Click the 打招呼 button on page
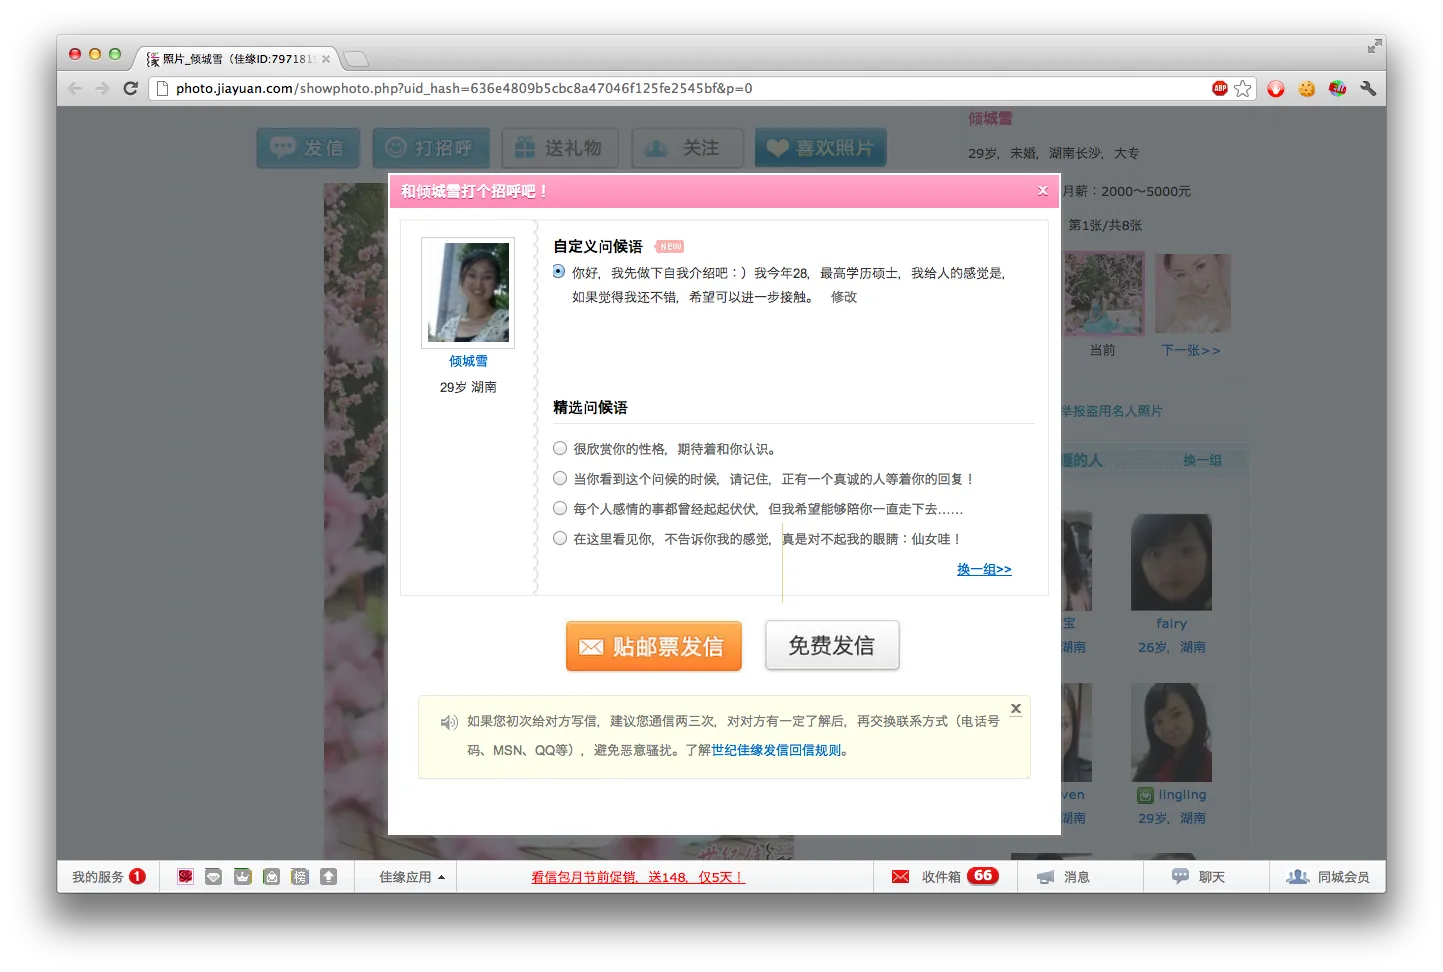This screenshot has width=1443, height=972. point(431,148)
